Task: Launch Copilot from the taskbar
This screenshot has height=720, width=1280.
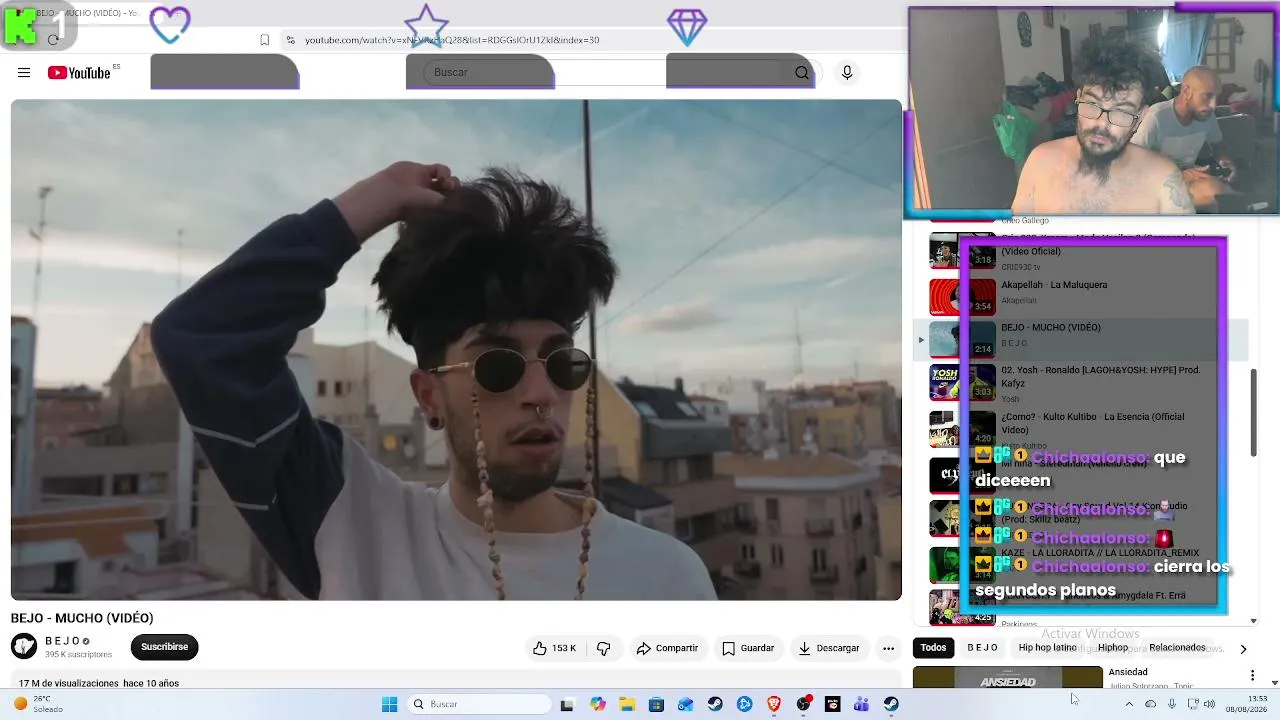Action: (598, 704)
